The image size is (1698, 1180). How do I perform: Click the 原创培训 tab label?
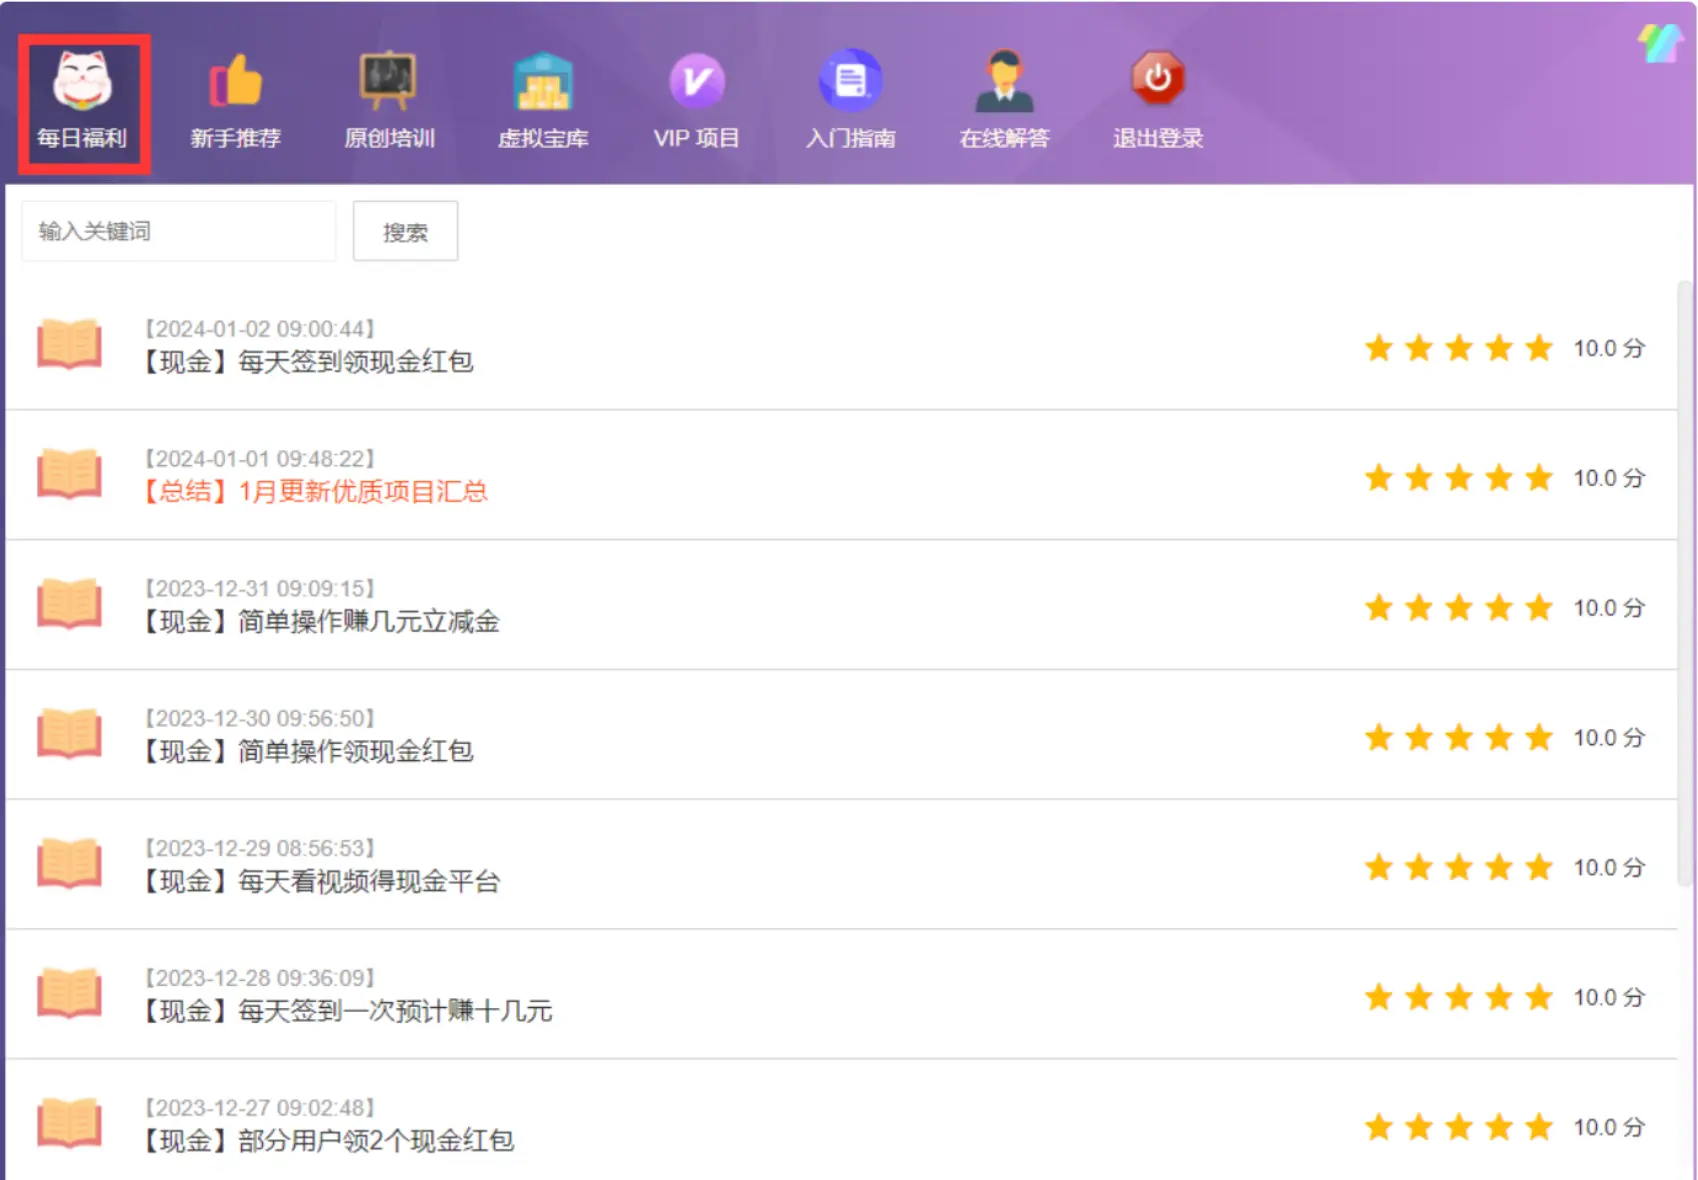point(389,138)
